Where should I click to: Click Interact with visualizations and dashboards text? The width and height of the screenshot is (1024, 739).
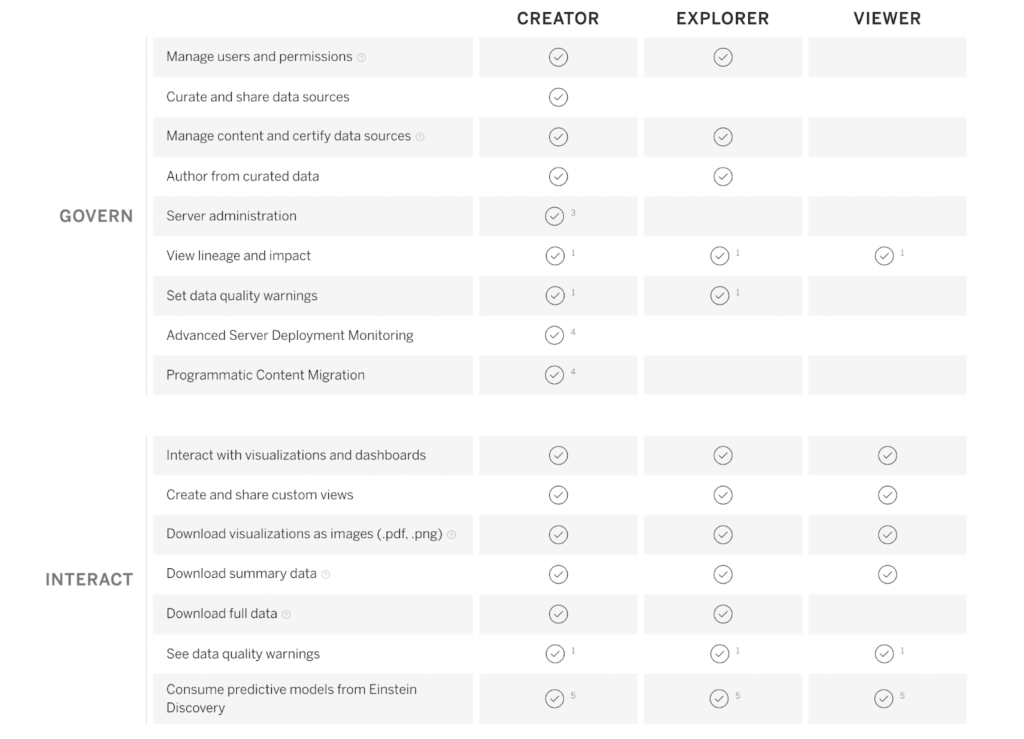[296, 455]
